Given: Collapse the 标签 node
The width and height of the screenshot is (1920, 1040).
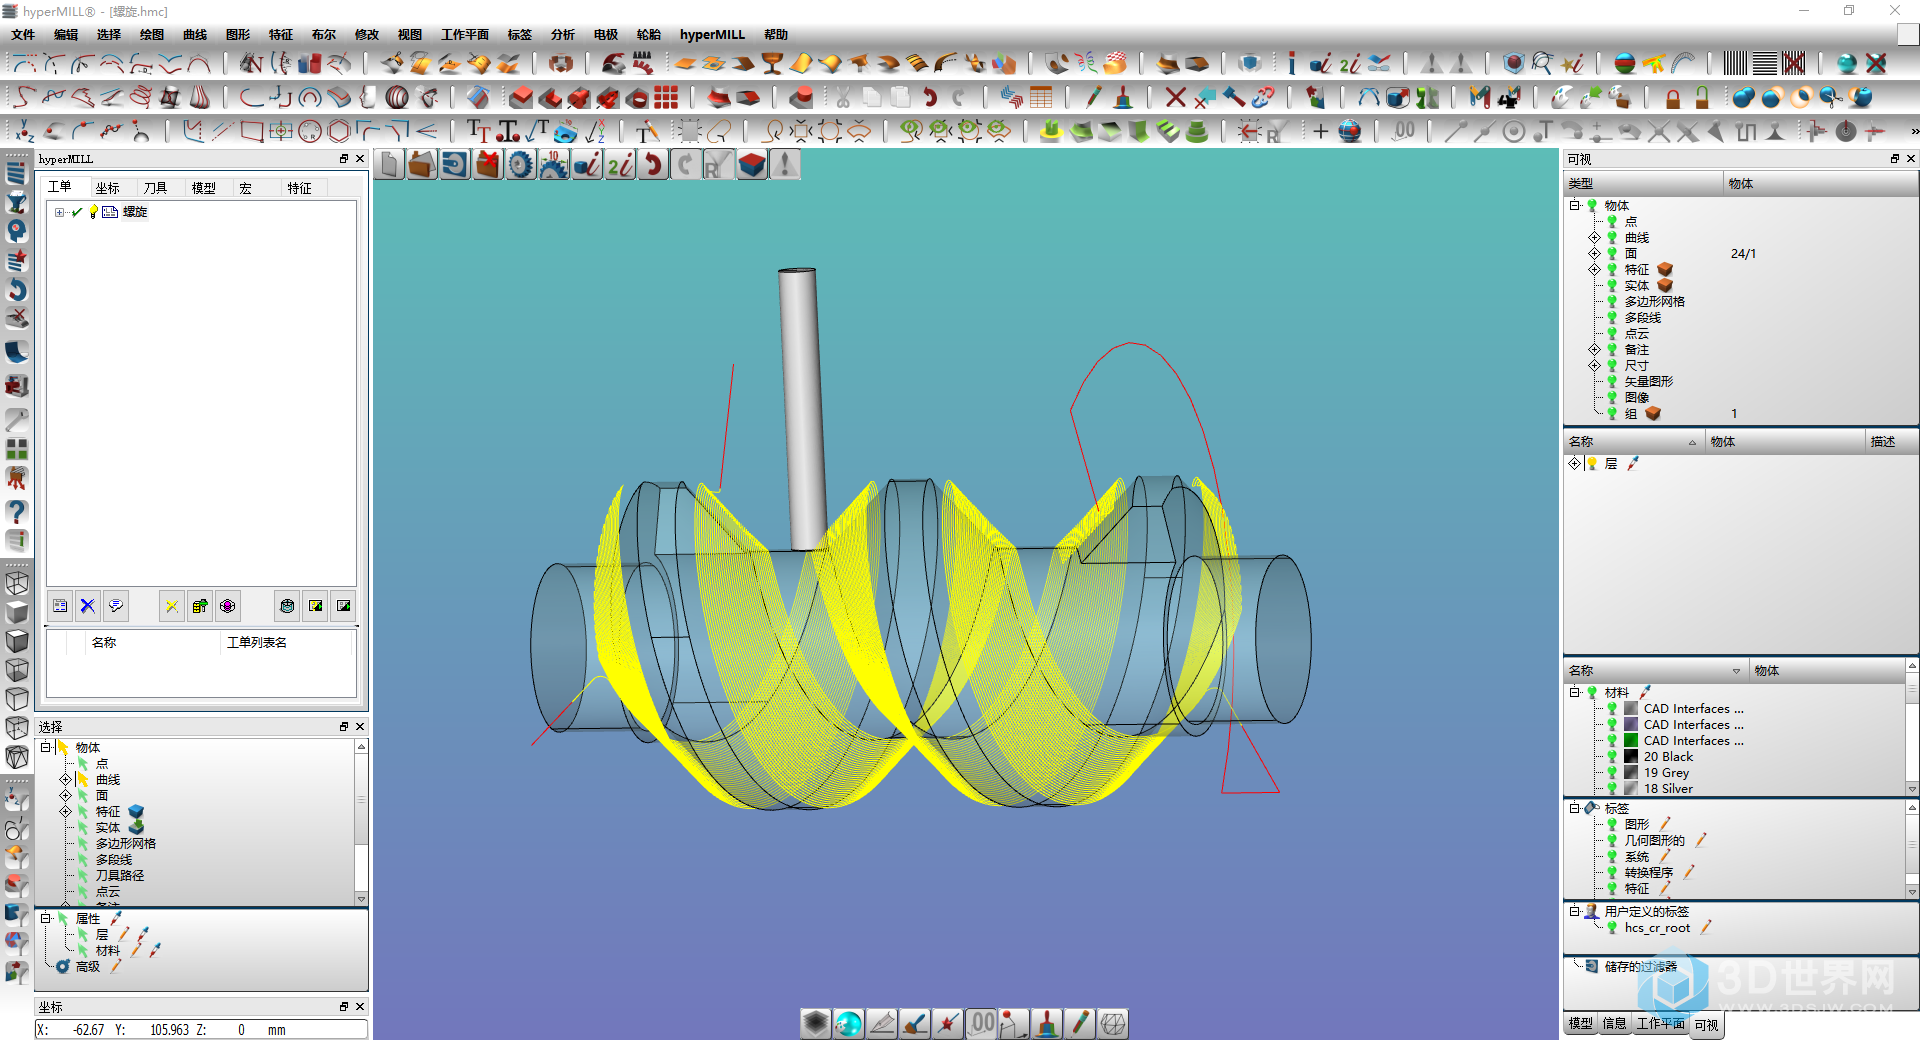Looking at the screenshot, I should point(1575,809).
